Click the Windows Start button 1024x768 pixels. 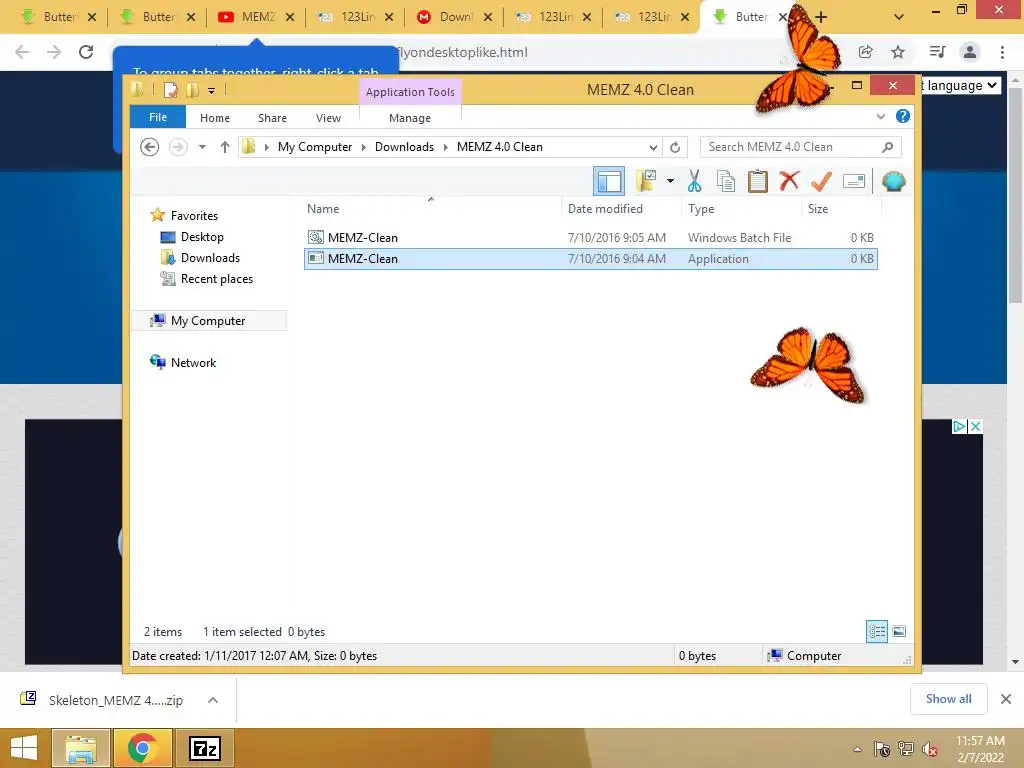pos(24,748)
